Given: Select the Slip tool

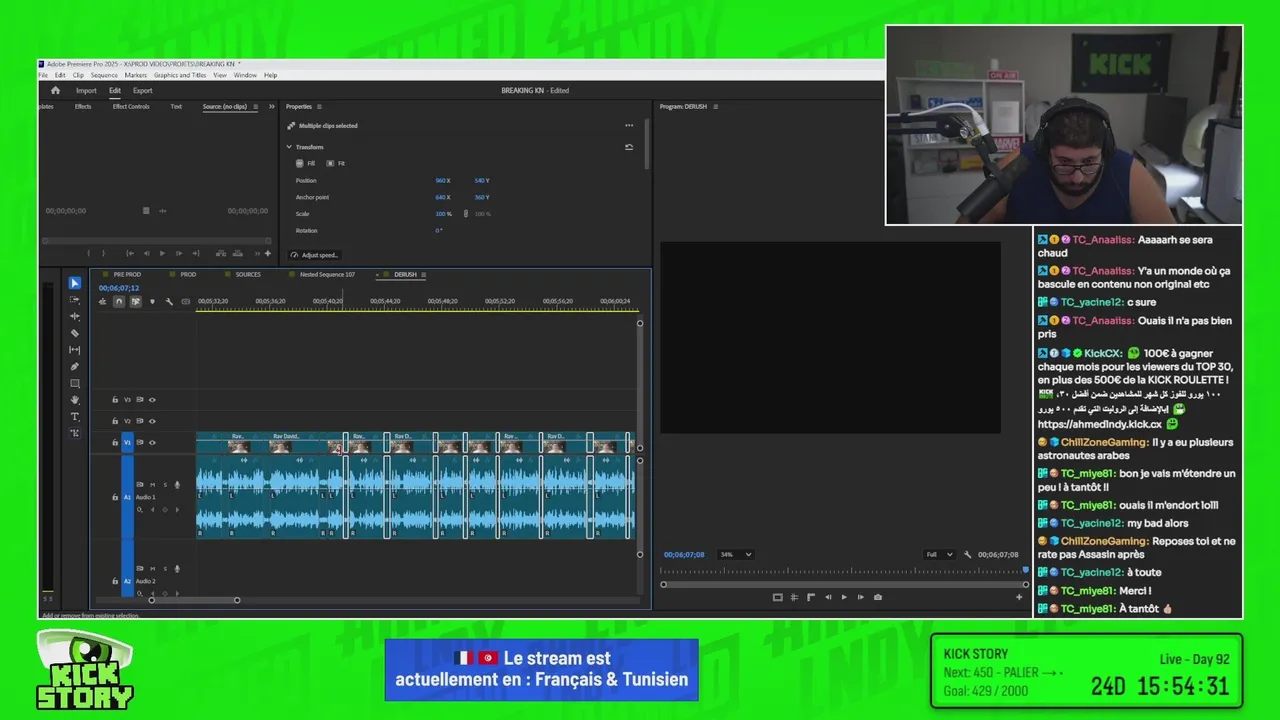Looking at the screenshot, I should pos(75,350).
